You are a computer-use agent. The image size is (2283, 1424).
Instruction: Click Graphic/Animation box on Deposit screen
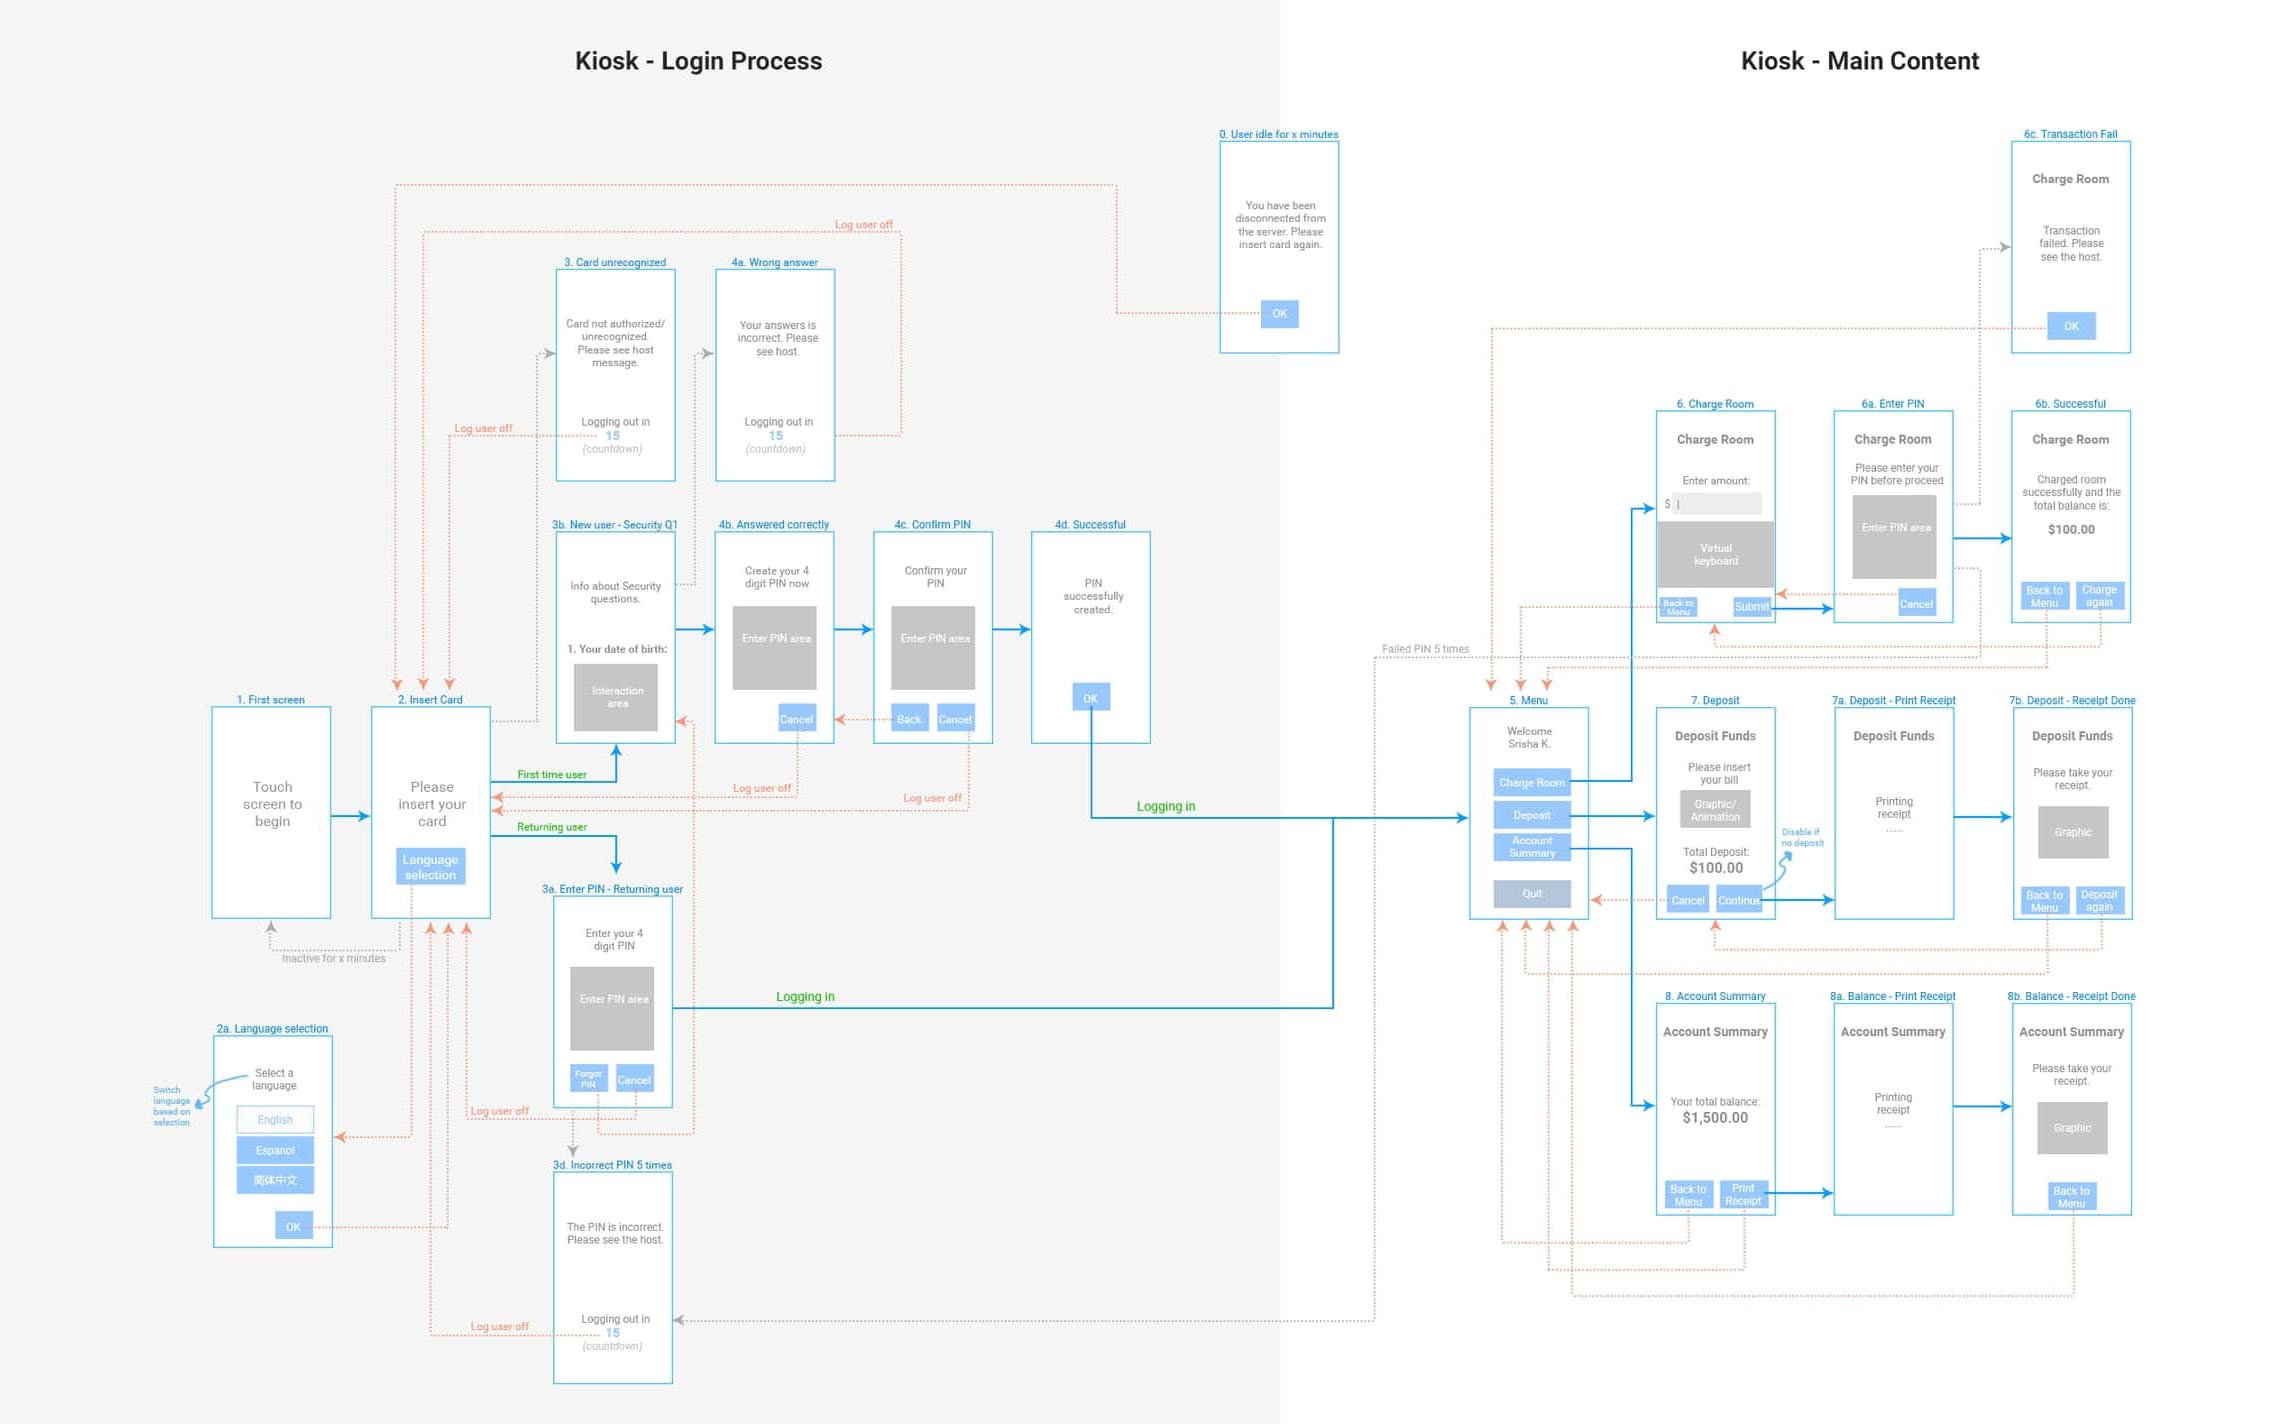pyautogui.click(x=1715, y=810)
